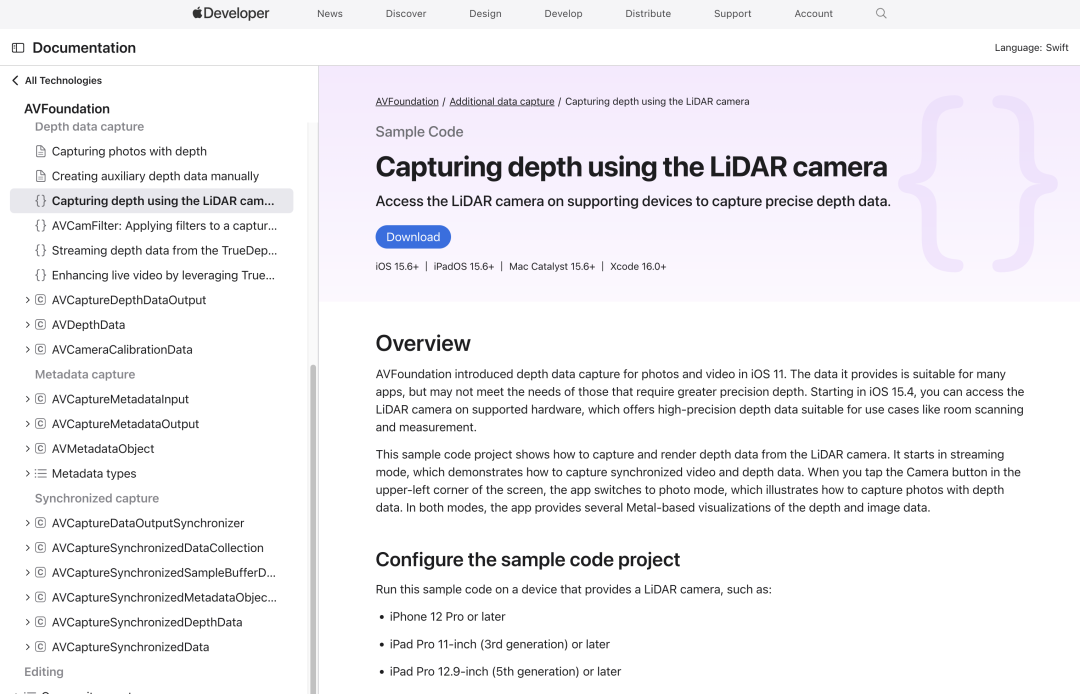
Task: Click document icon beside Capturing photos with depth
Action: pyautogui.click(x=41, y=151)
